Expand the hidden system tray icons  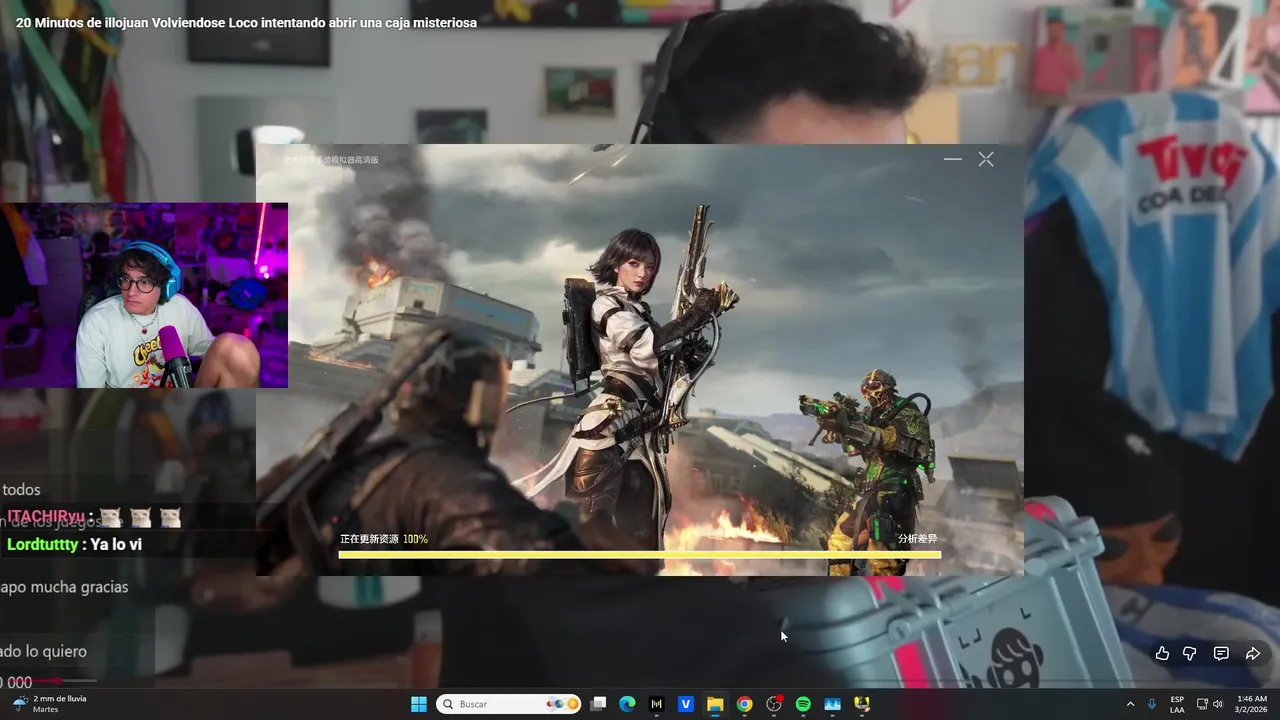tap(1130, 704)
